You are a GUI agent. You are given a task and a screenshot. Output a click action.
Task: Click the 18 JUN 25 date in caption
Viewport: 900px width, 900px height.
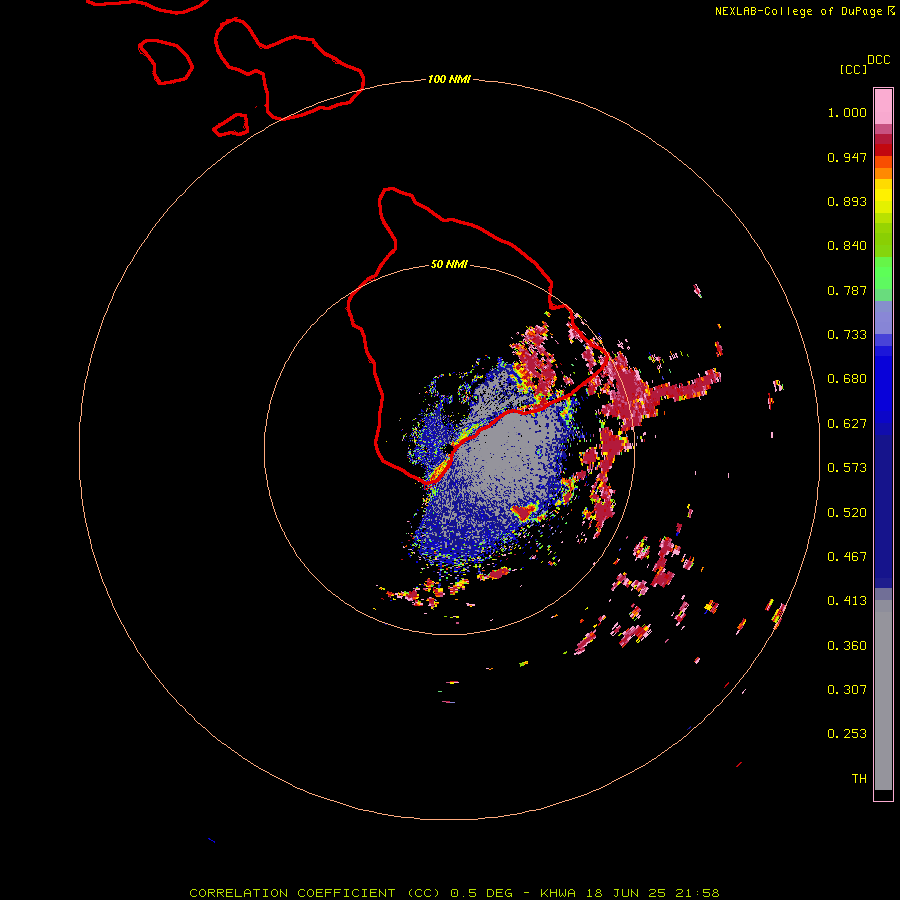626,893
